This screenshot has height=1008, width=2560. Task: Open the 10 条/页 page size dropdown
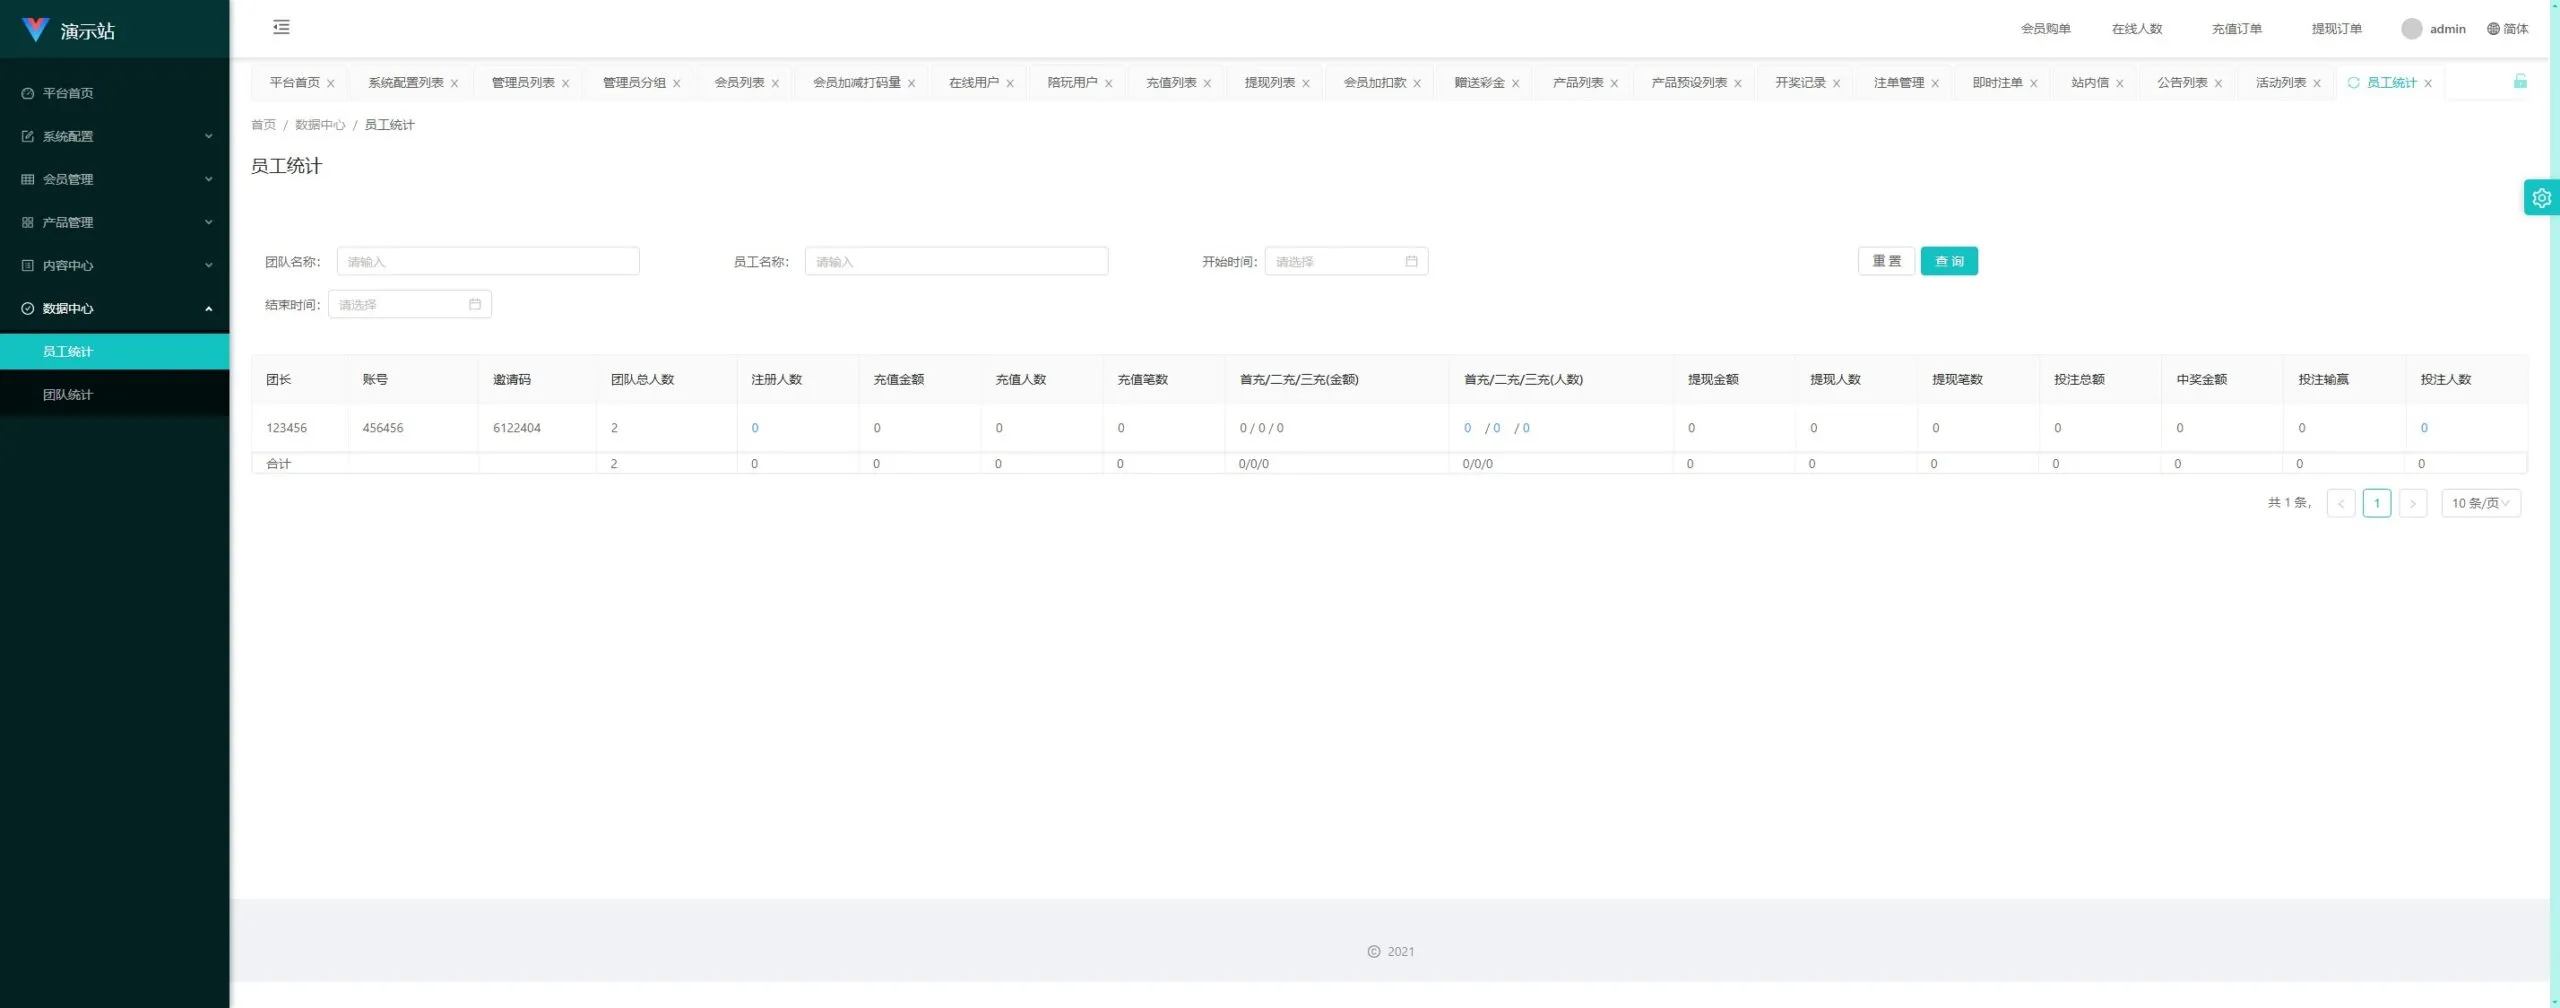pos(2480,503)
